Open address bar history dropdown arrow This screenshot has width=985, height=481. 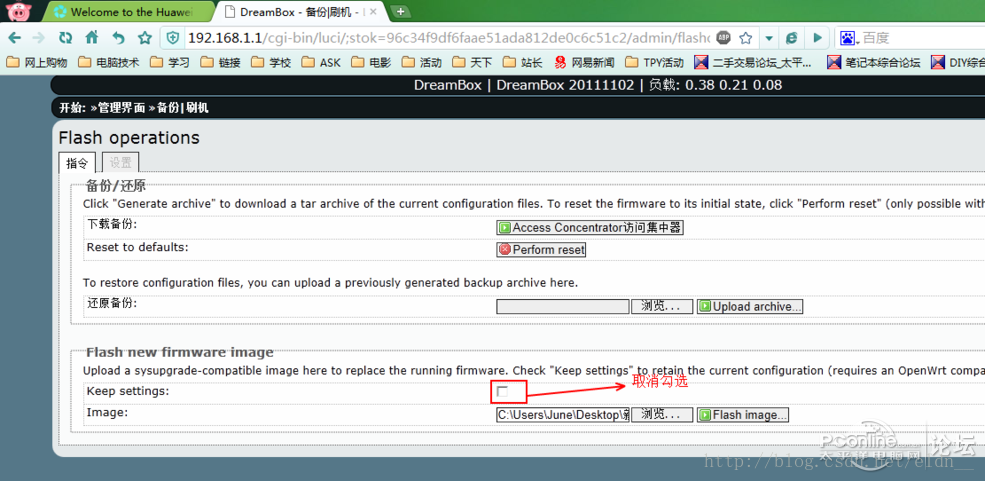tap(768, 38)
